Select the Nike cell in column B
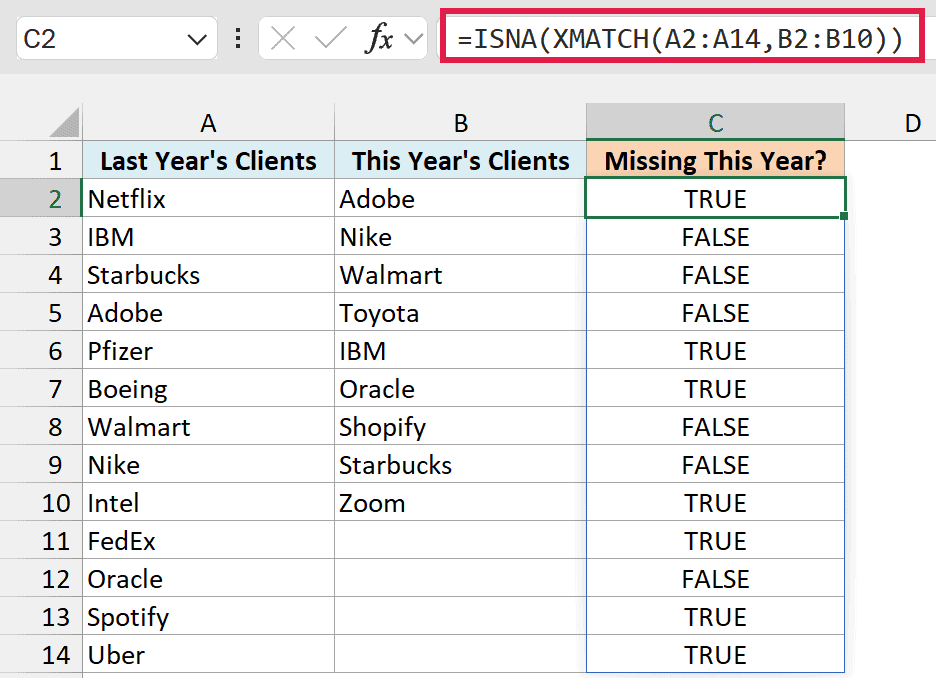 pos(460,236)
